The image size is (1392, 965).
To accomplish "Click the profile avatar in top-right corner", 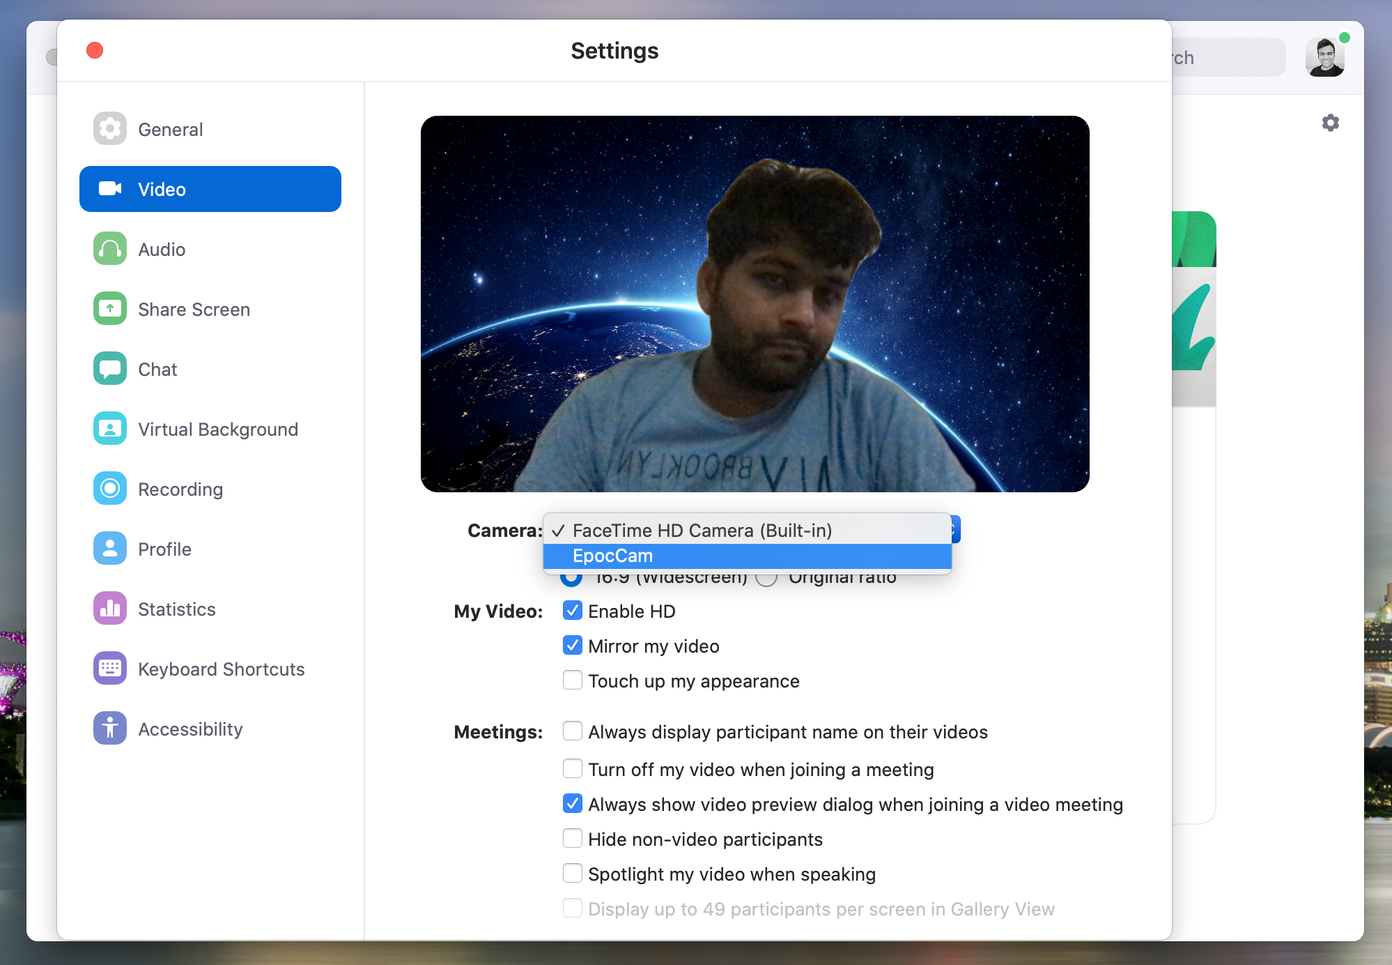I will click(1325, 57).
